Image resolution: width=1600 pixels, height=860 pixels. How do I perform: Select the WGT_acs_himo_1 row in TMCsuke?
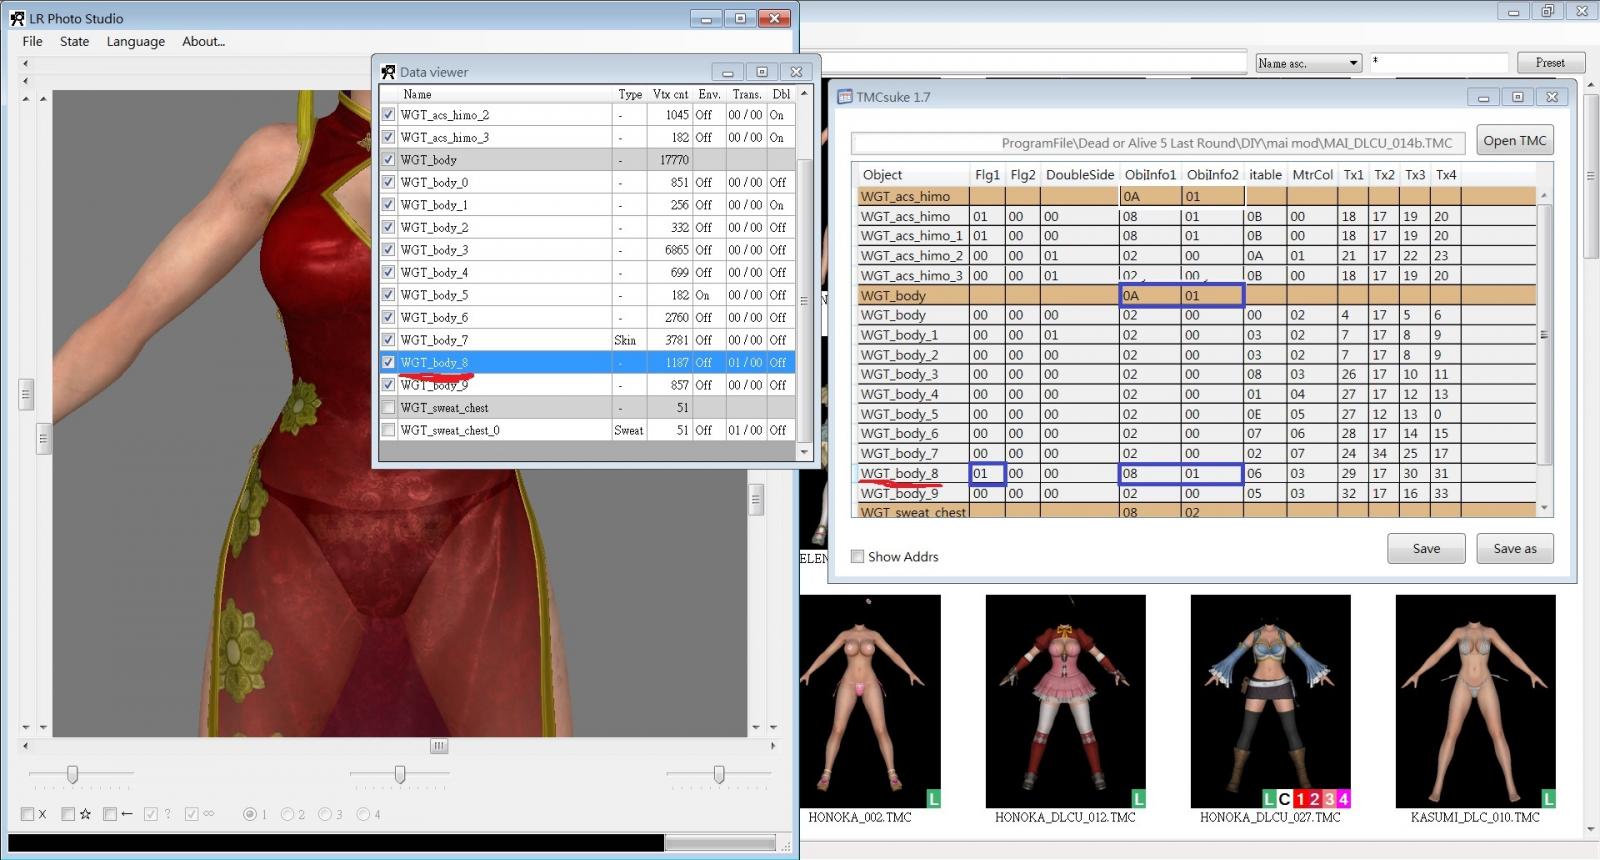point(1196,236)
